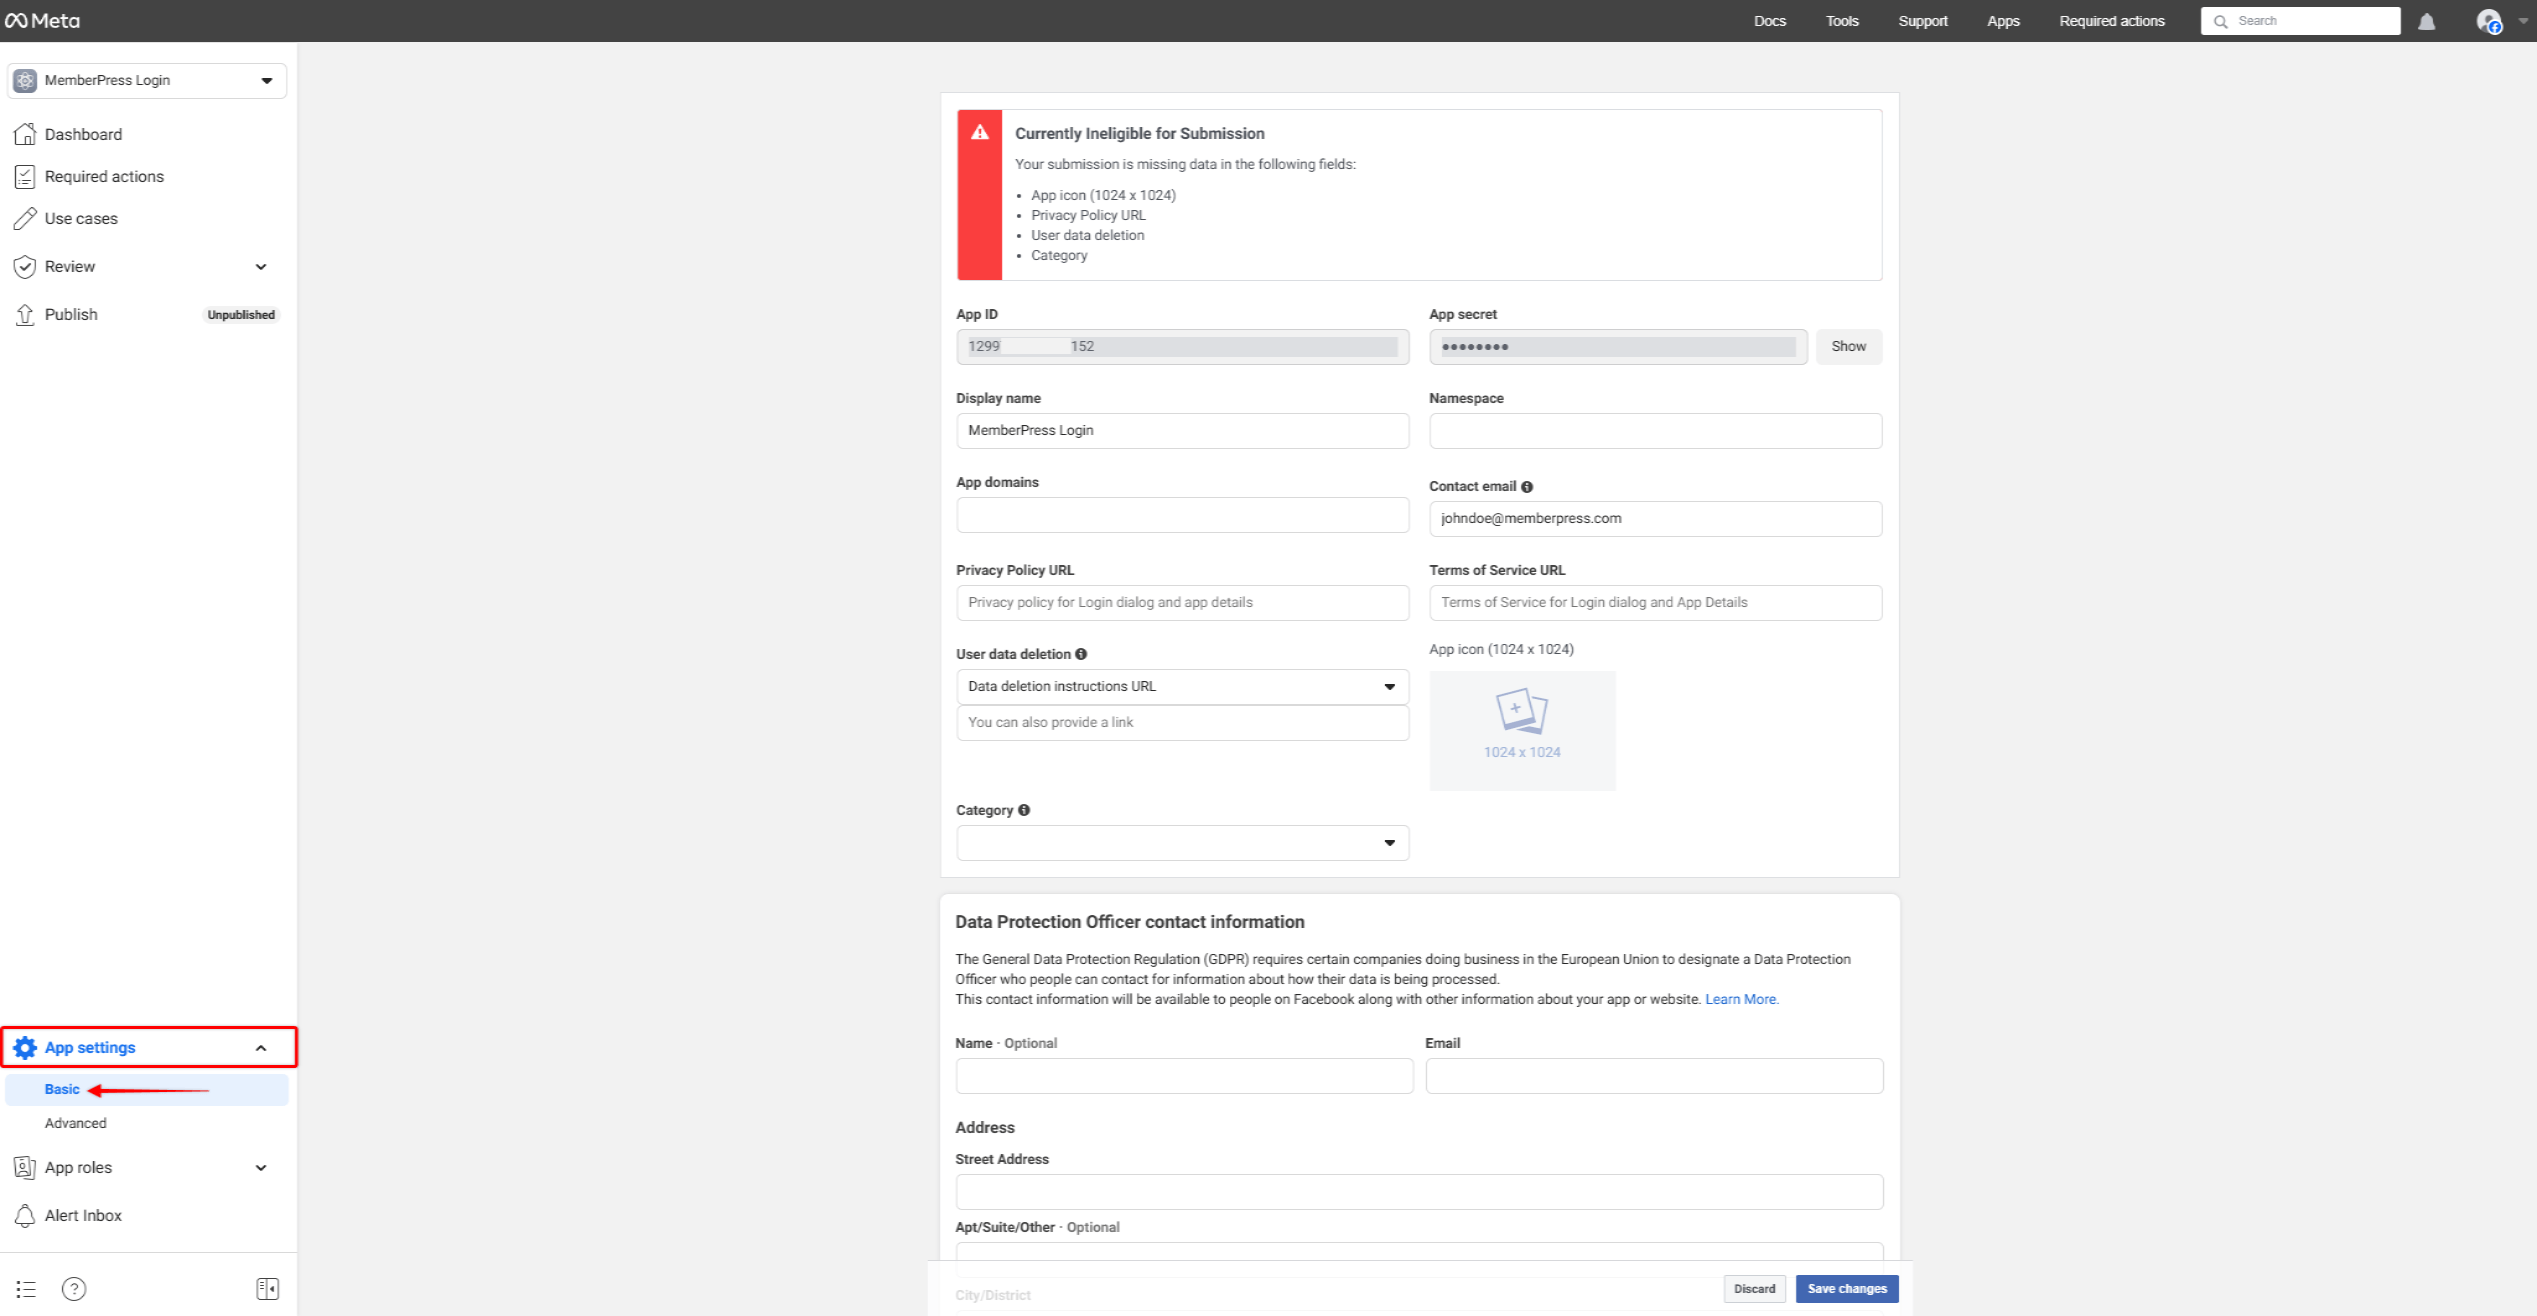2537x1316 pixels.
Task: Select the App roles icon
Action: point(25,1167)
